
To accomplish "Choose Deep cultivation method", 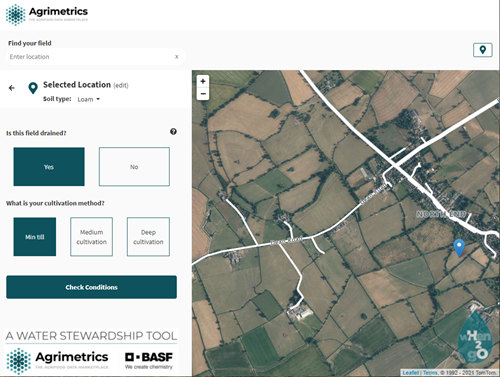I will pyautogui.click(x=148, y=237).
